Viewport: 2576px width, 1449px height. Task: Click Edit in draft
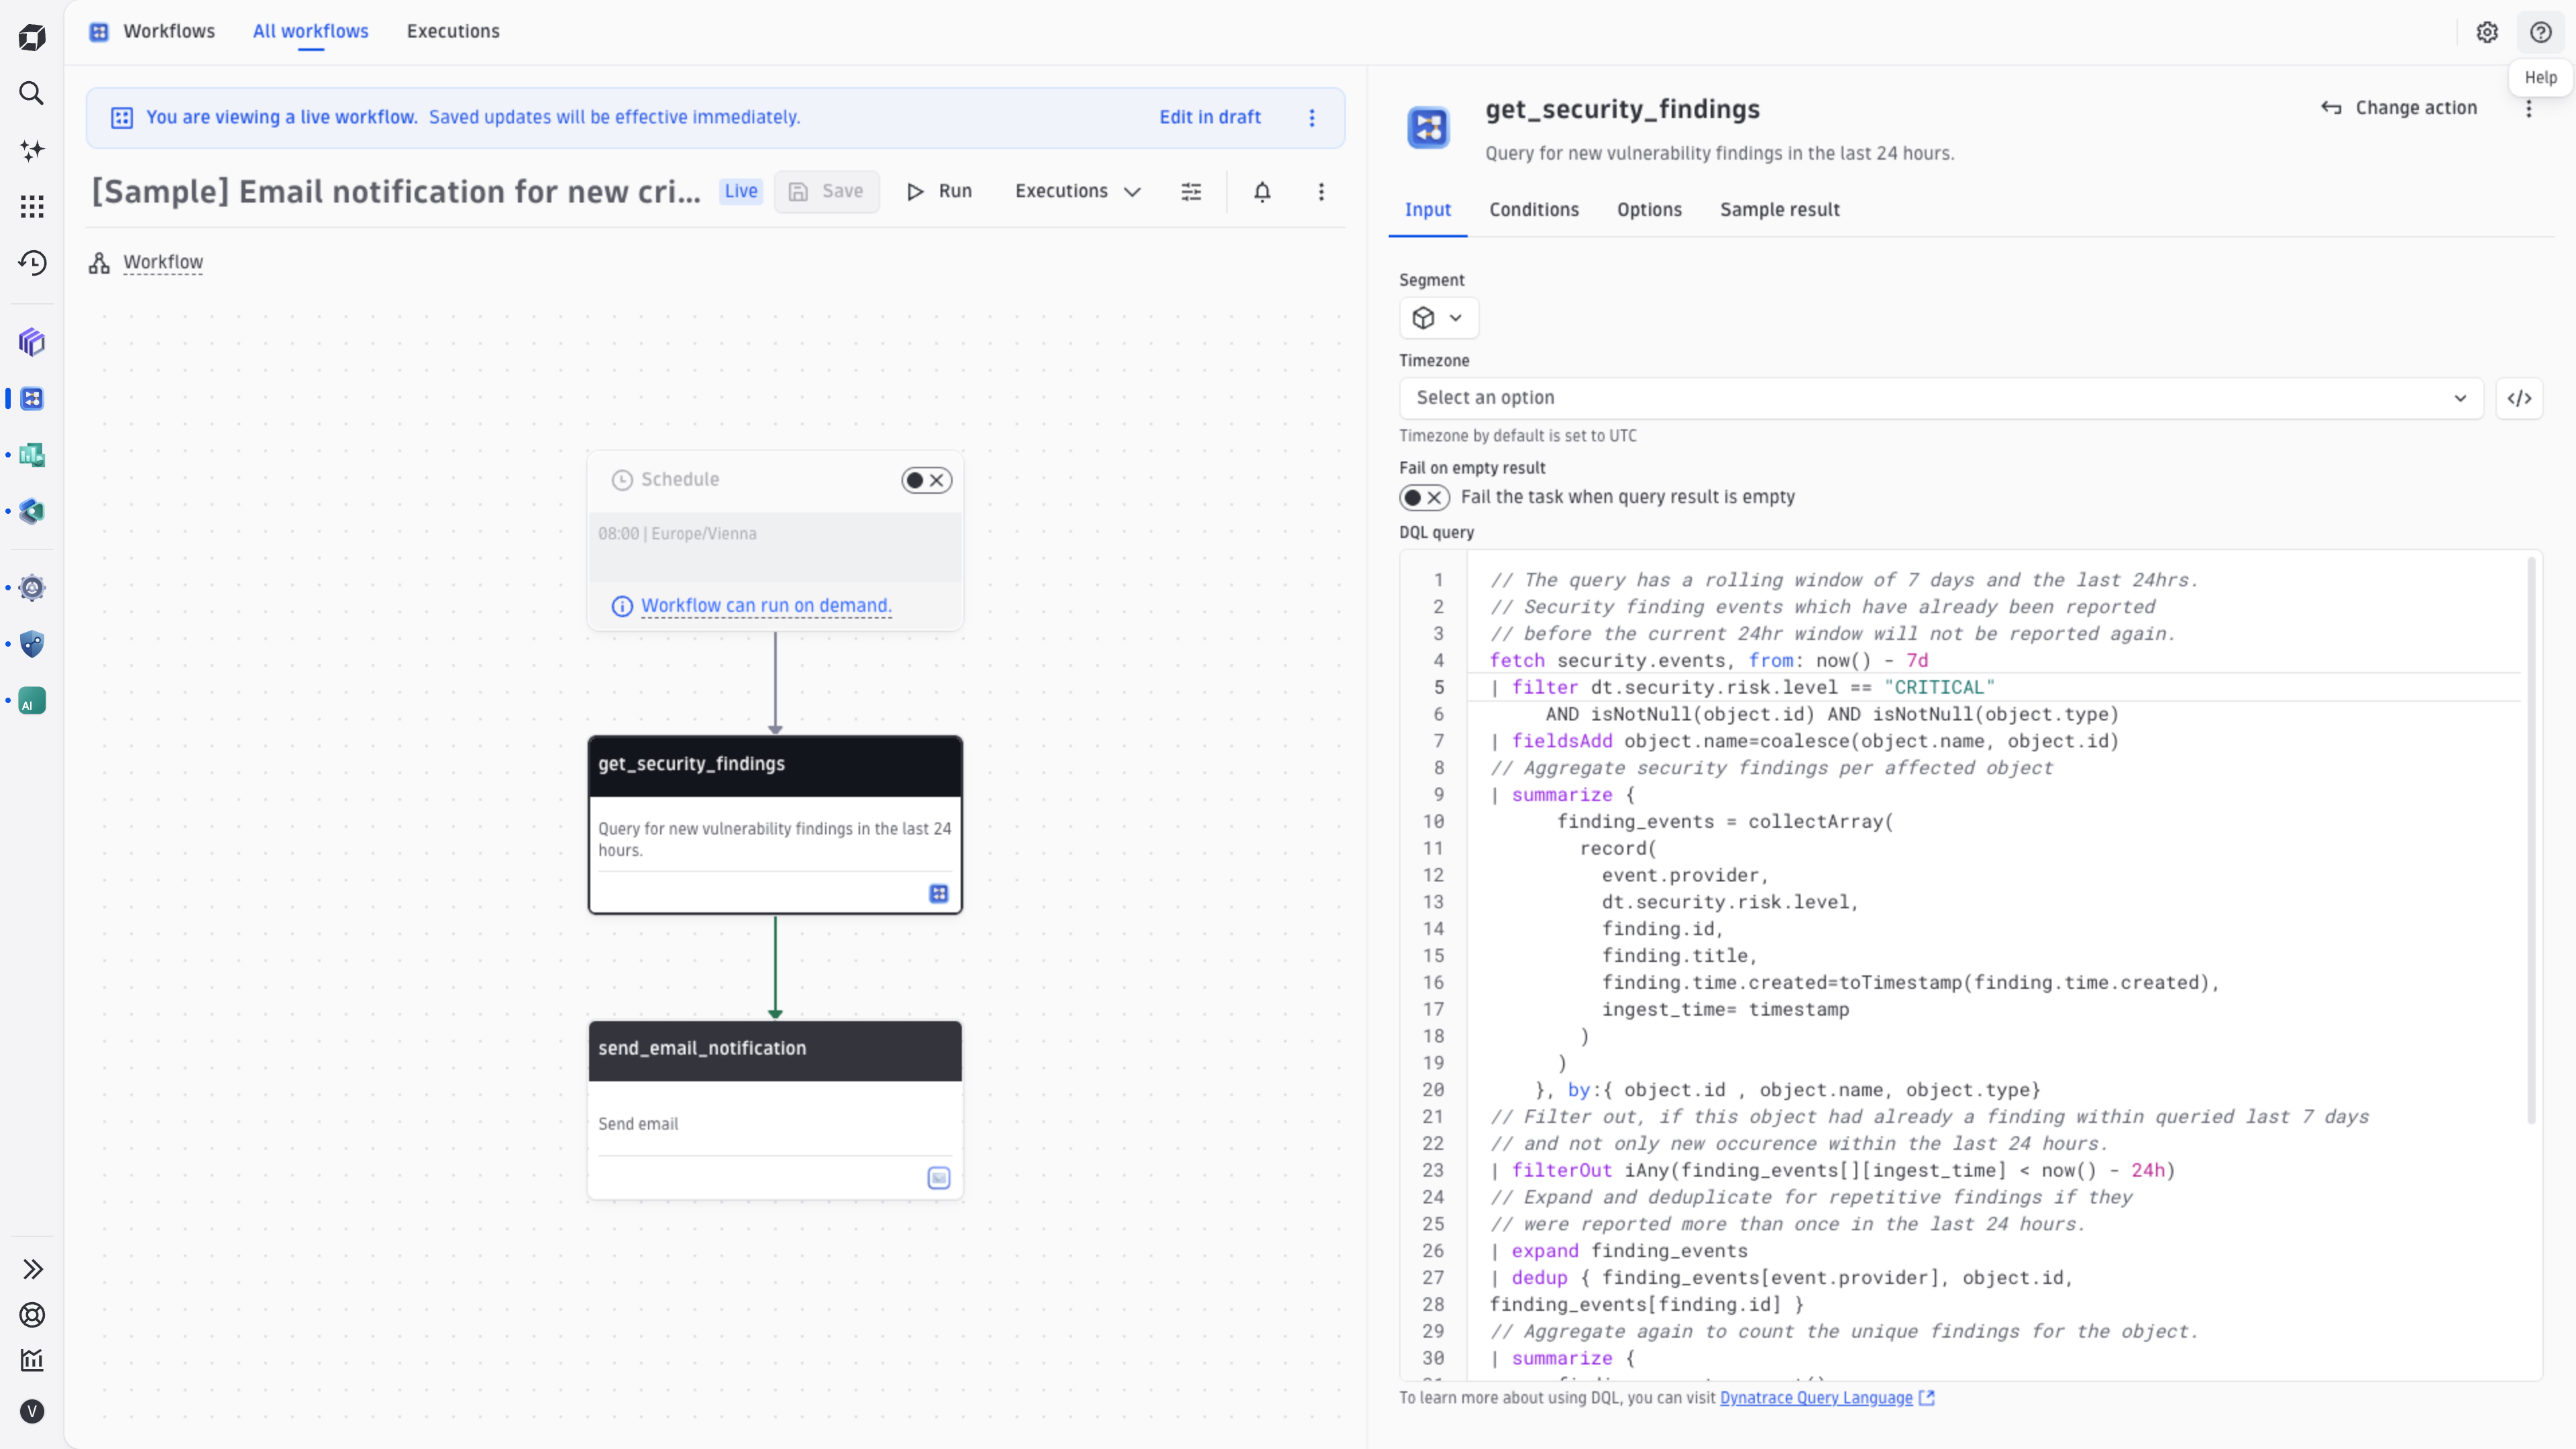[1210, 118]
